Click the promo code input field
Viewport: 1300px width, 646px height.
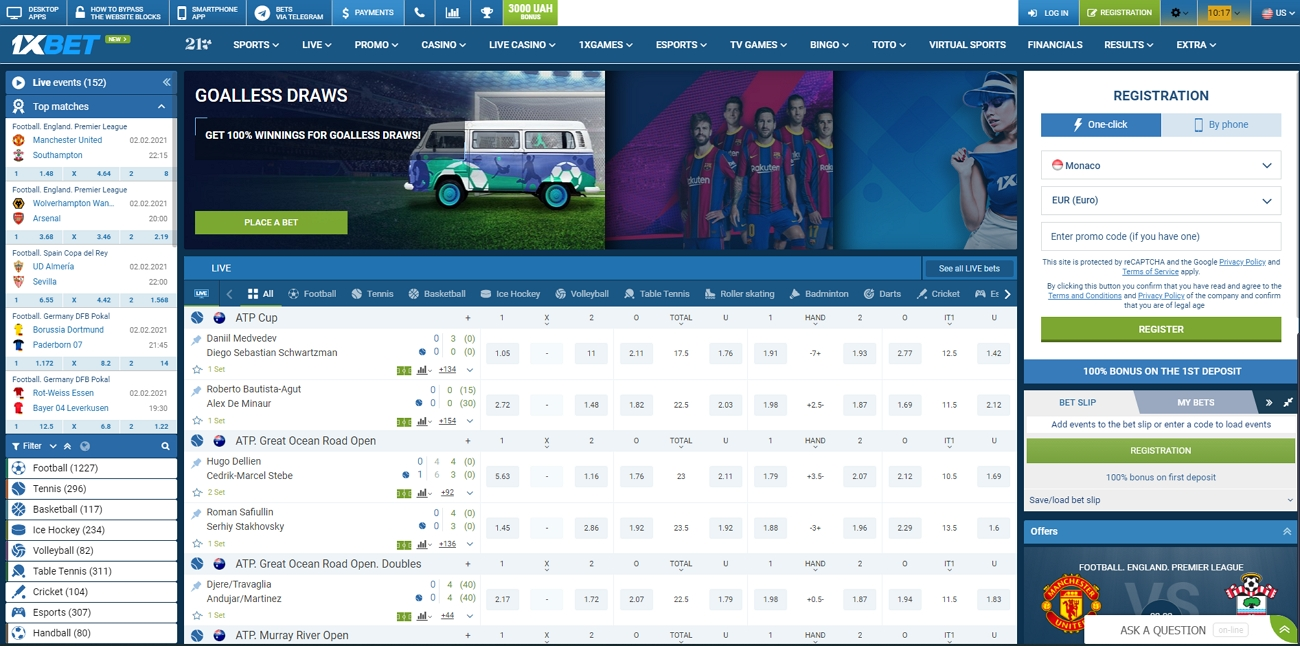coord(1161,236)
